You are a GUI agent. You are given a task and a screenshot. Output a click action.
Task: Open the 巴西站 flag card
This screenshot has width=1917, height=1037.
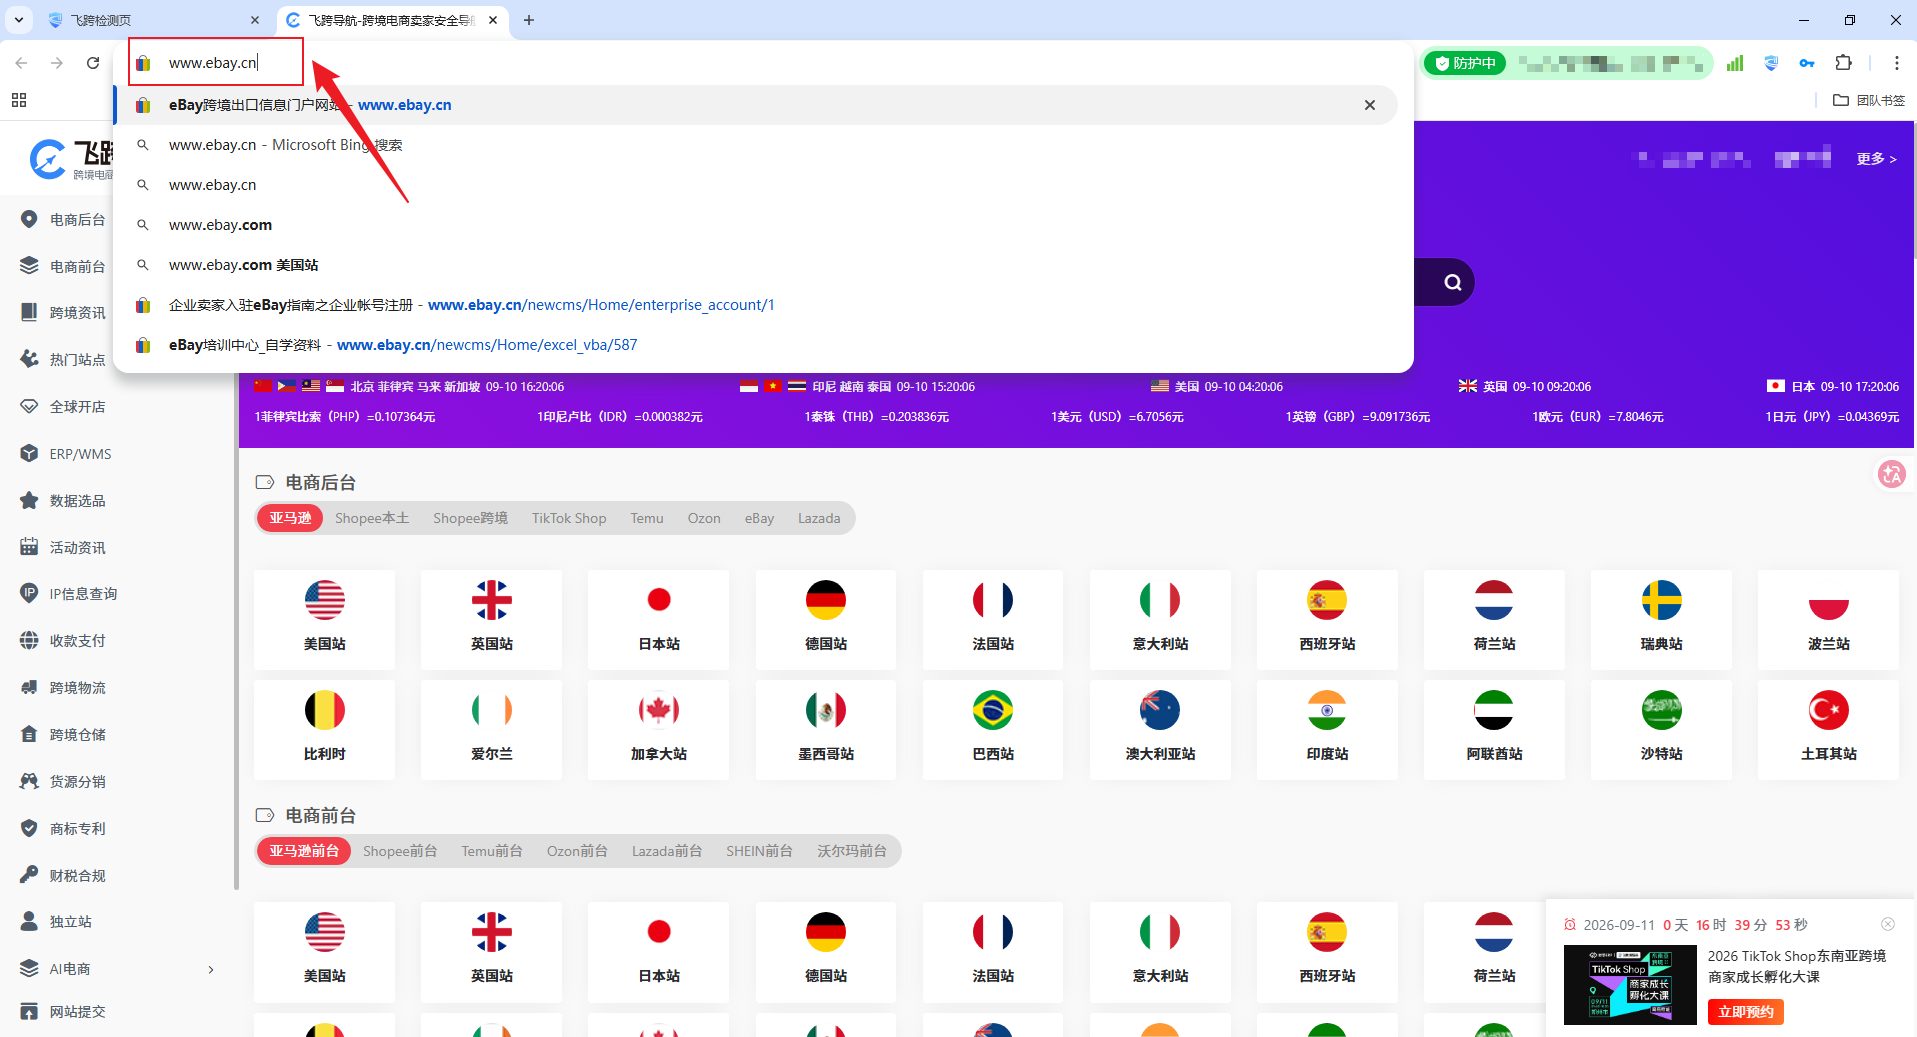[993, 730]
